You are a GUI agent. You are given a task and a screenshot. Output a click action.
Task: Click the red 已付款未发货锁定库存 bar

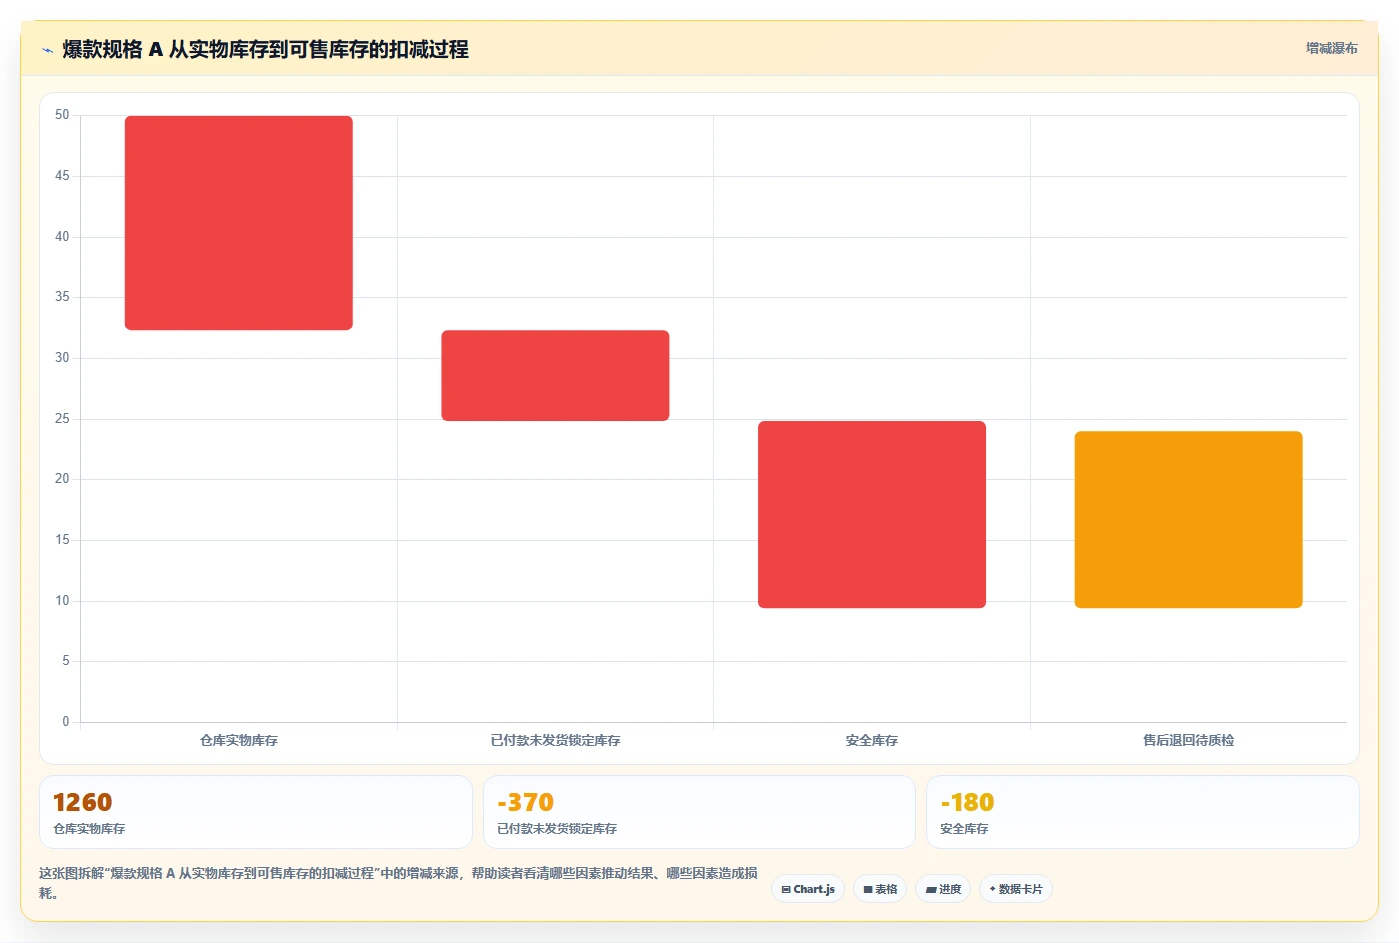pyautogui.click(x=555, y=375)
